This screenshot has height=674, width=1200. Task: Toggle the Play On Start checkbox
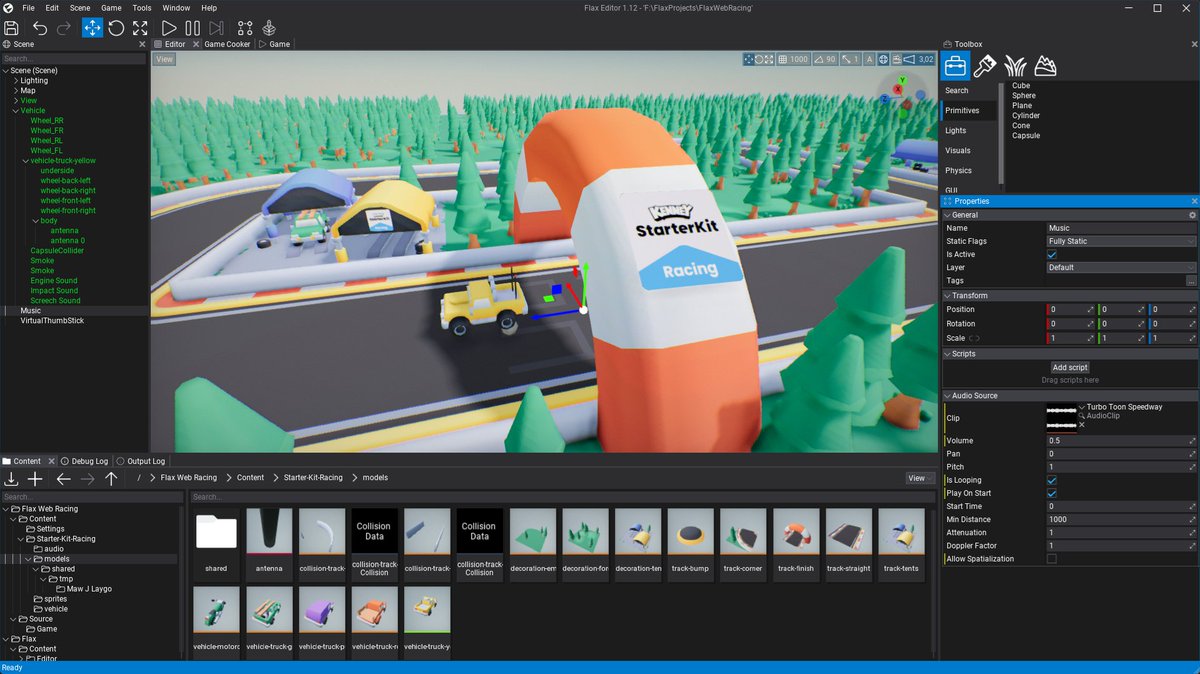point(1051,493)
